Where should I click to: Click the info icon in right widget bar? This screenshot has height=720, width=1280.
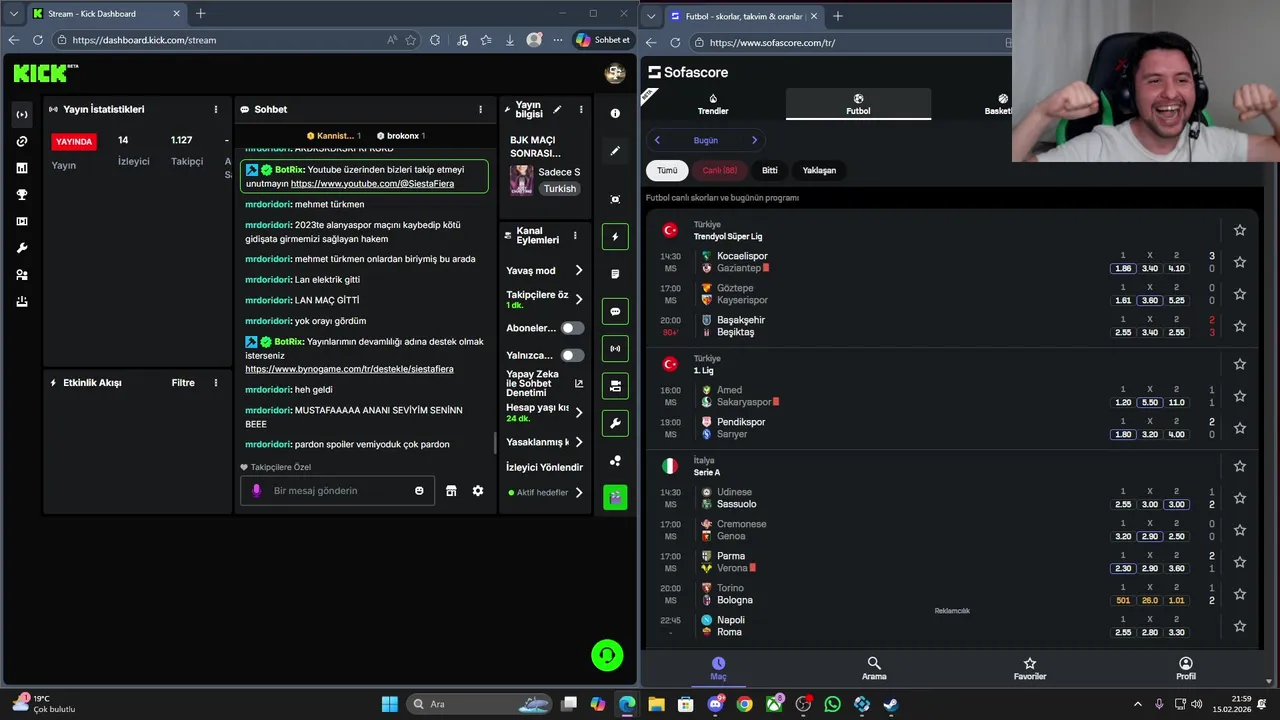pyautogui.click(x=615, y=113)
